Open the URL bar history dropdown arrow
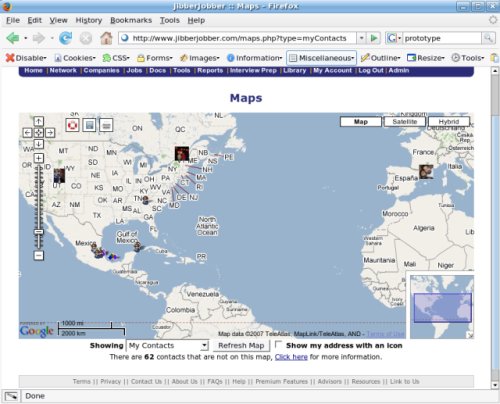Screen dimensions: 500x404 (361, 38)
